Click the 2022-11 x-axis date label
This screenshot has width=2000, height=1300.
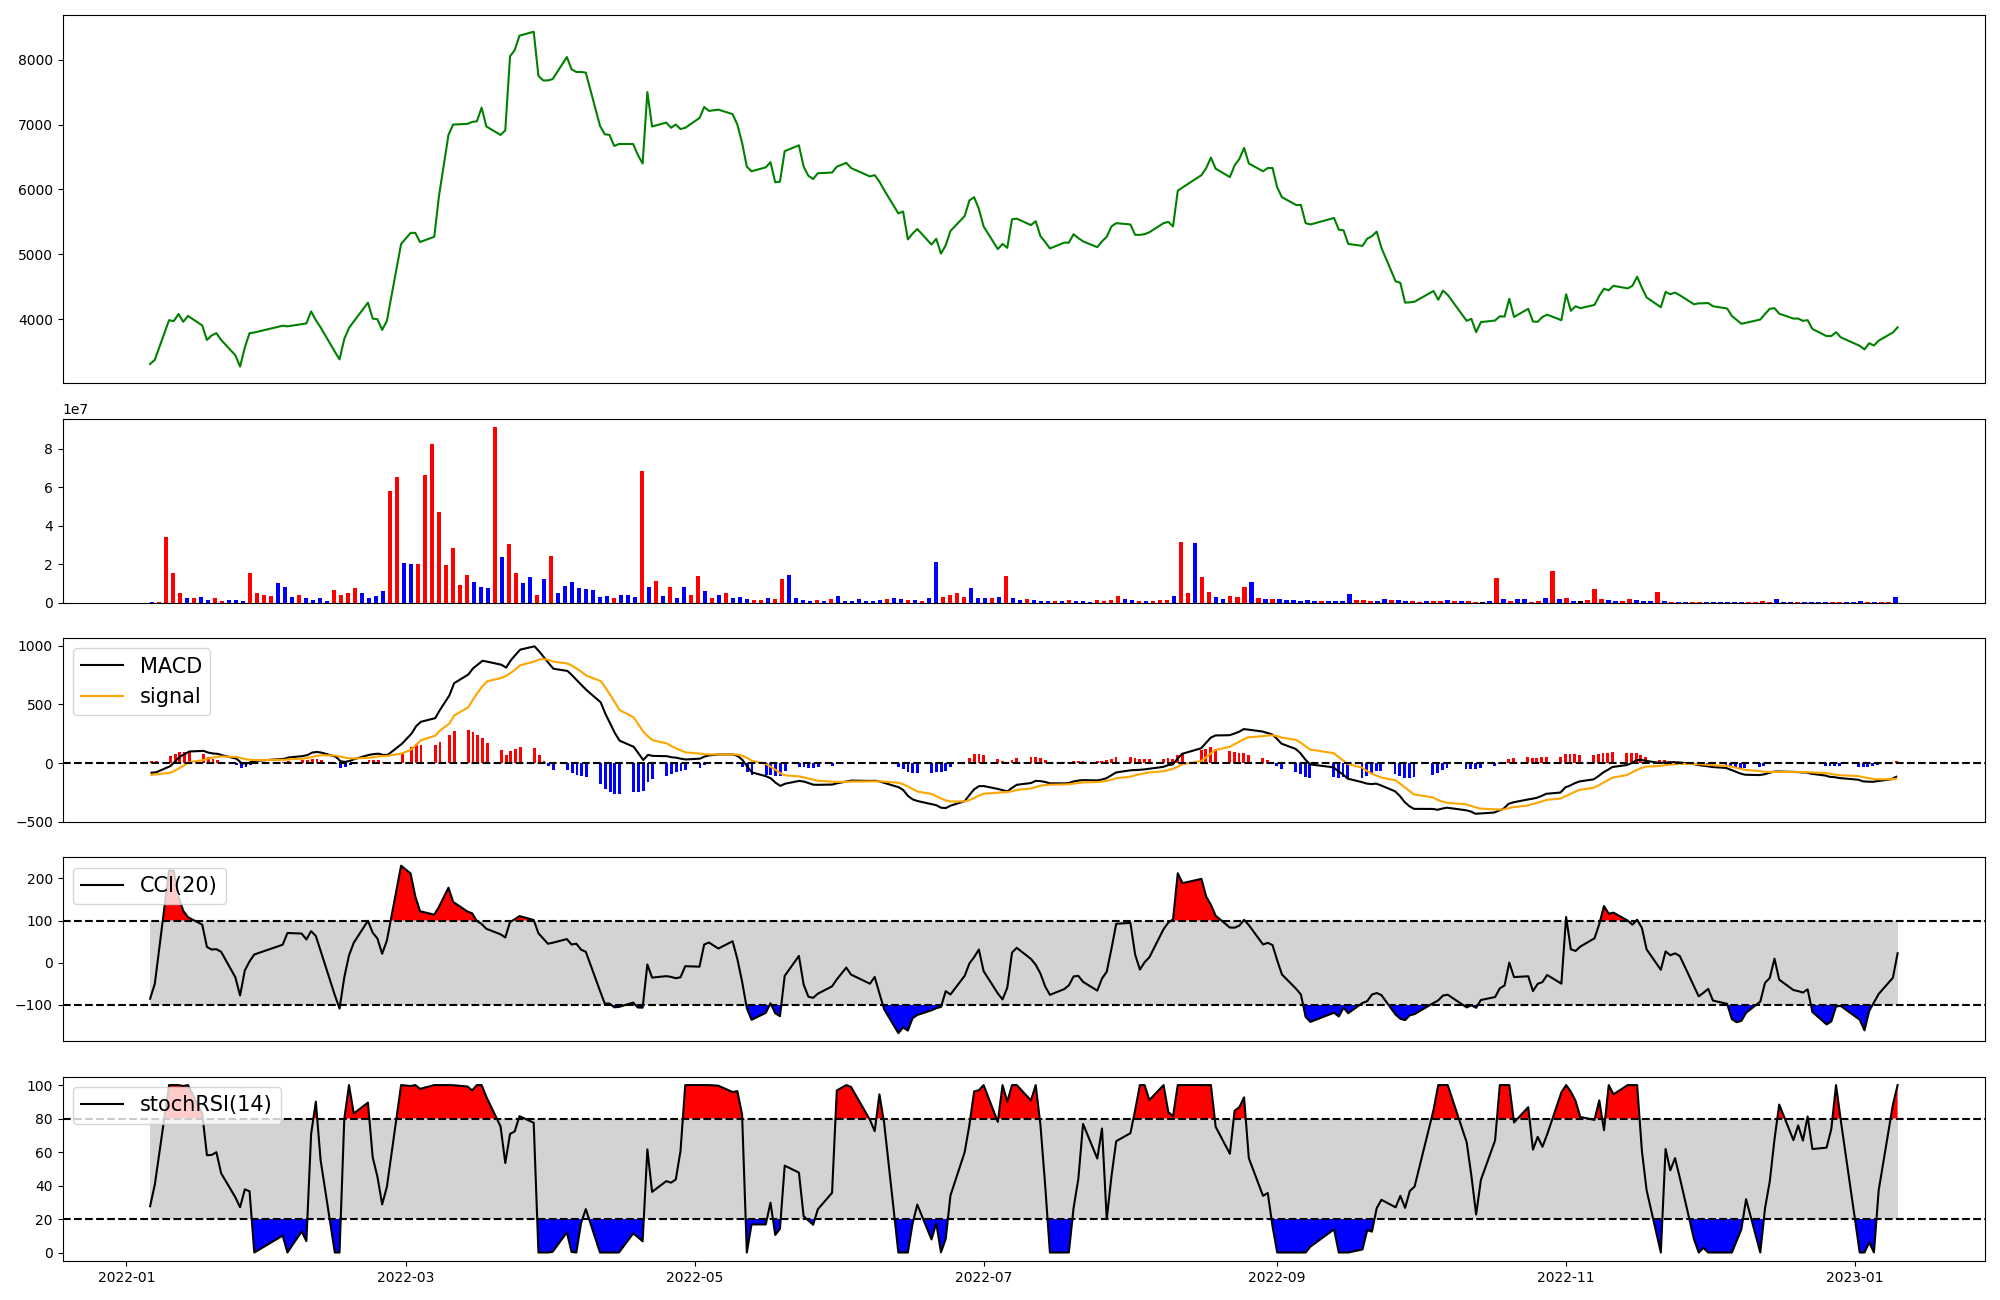click(x=1565, y=1277)
